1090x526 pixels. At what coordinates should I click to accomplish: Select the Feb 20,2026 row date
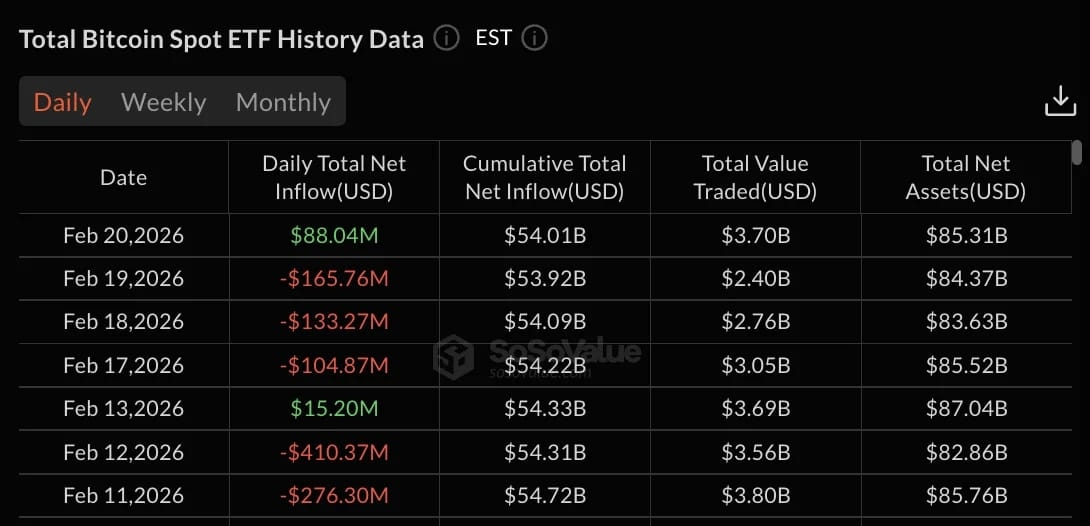(x=123, y=236)
